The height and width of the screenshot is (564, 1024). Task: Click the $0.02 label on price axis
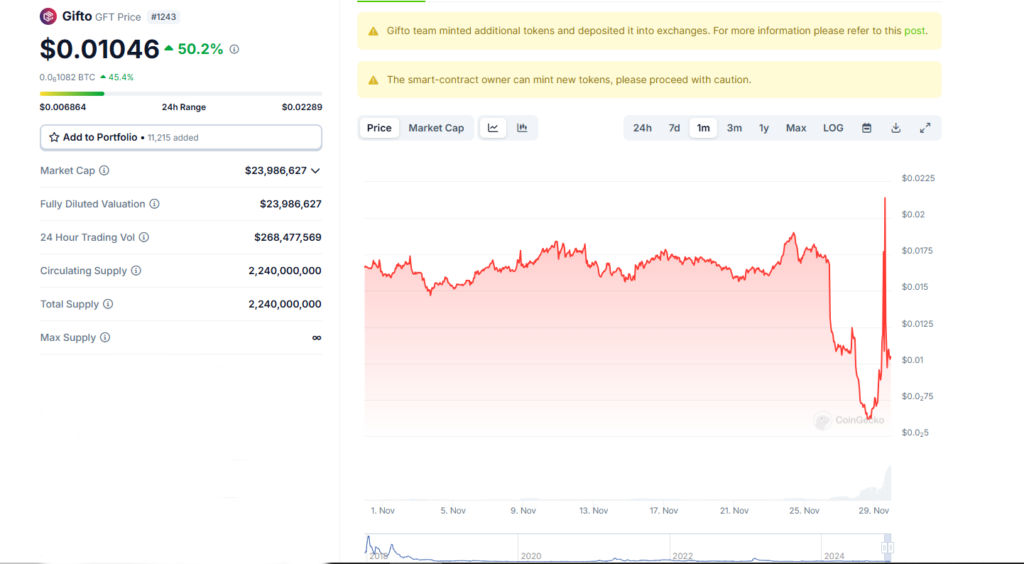(913, 214)
